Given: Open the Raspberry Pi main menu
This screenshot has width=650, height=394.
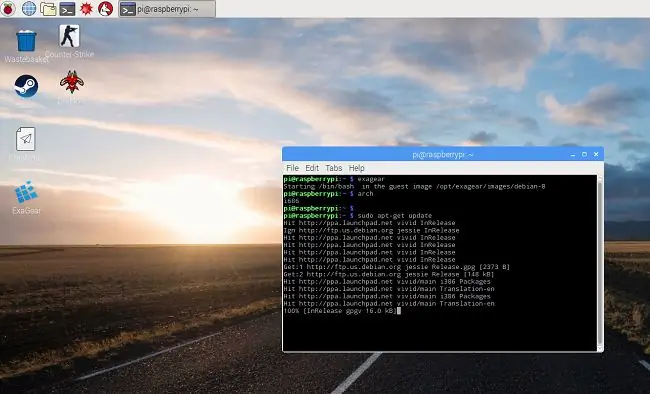Looking at the screenshot, I should pos(8,8).
